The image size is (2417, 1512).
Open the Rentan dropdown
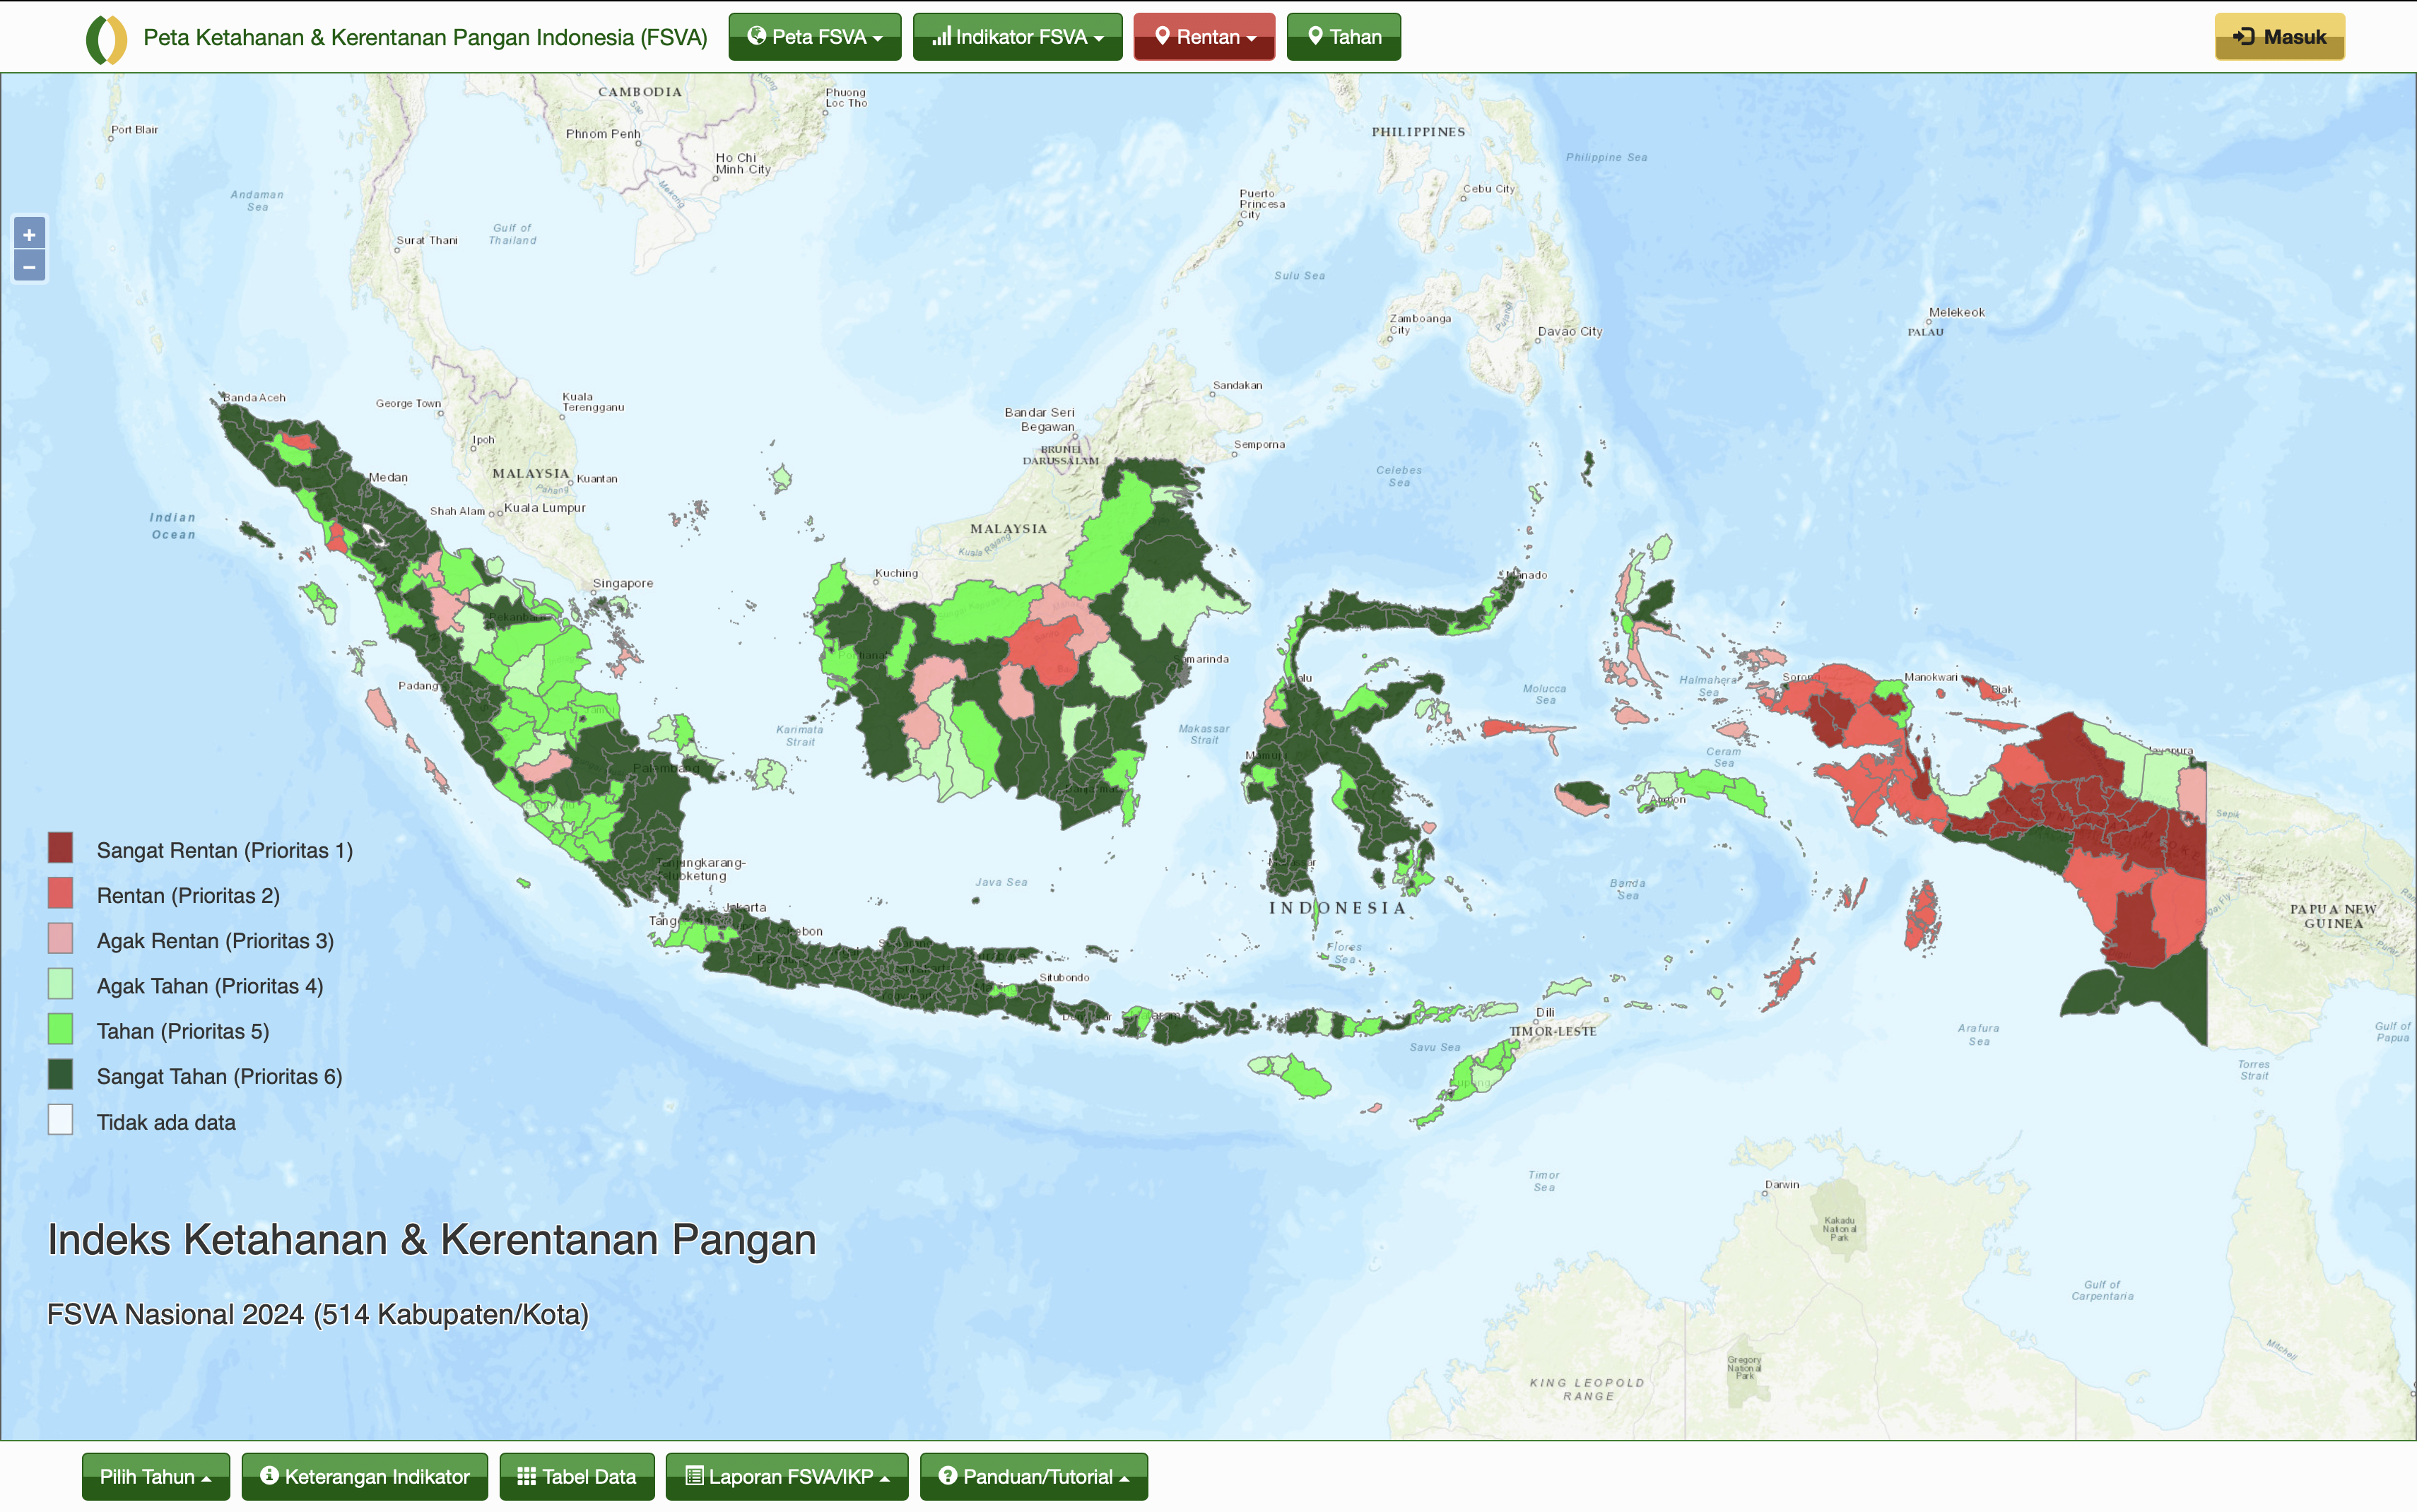tap(1204, 37)
